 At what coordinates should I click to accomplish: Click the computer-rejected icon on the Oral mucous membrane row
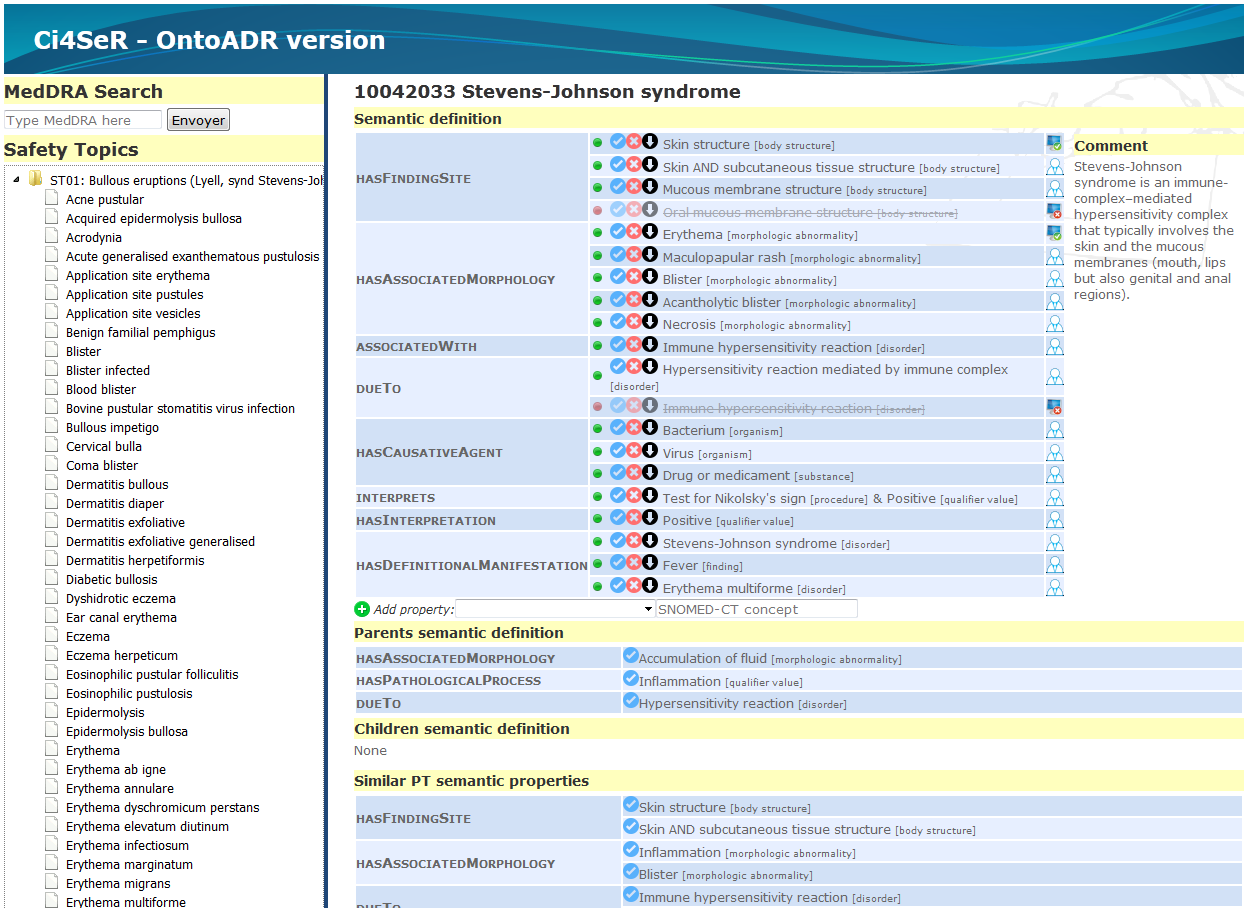click(1054, 211)
